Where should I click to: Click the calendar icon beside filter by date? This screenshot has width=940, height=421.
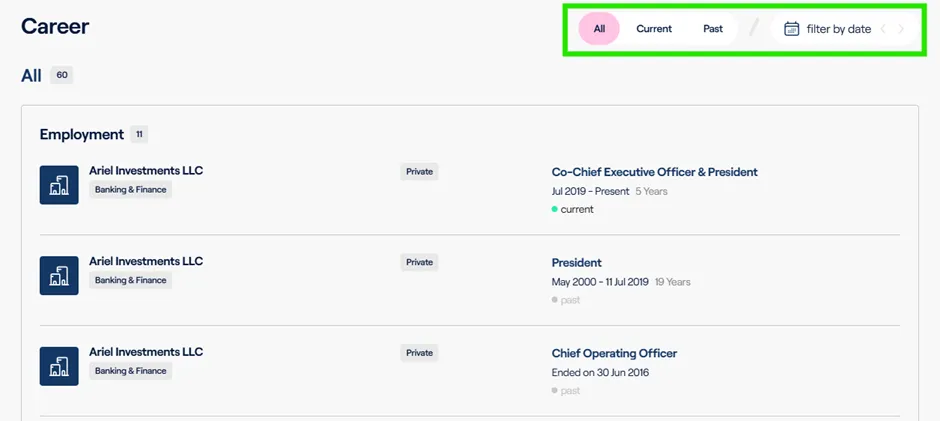792,29
